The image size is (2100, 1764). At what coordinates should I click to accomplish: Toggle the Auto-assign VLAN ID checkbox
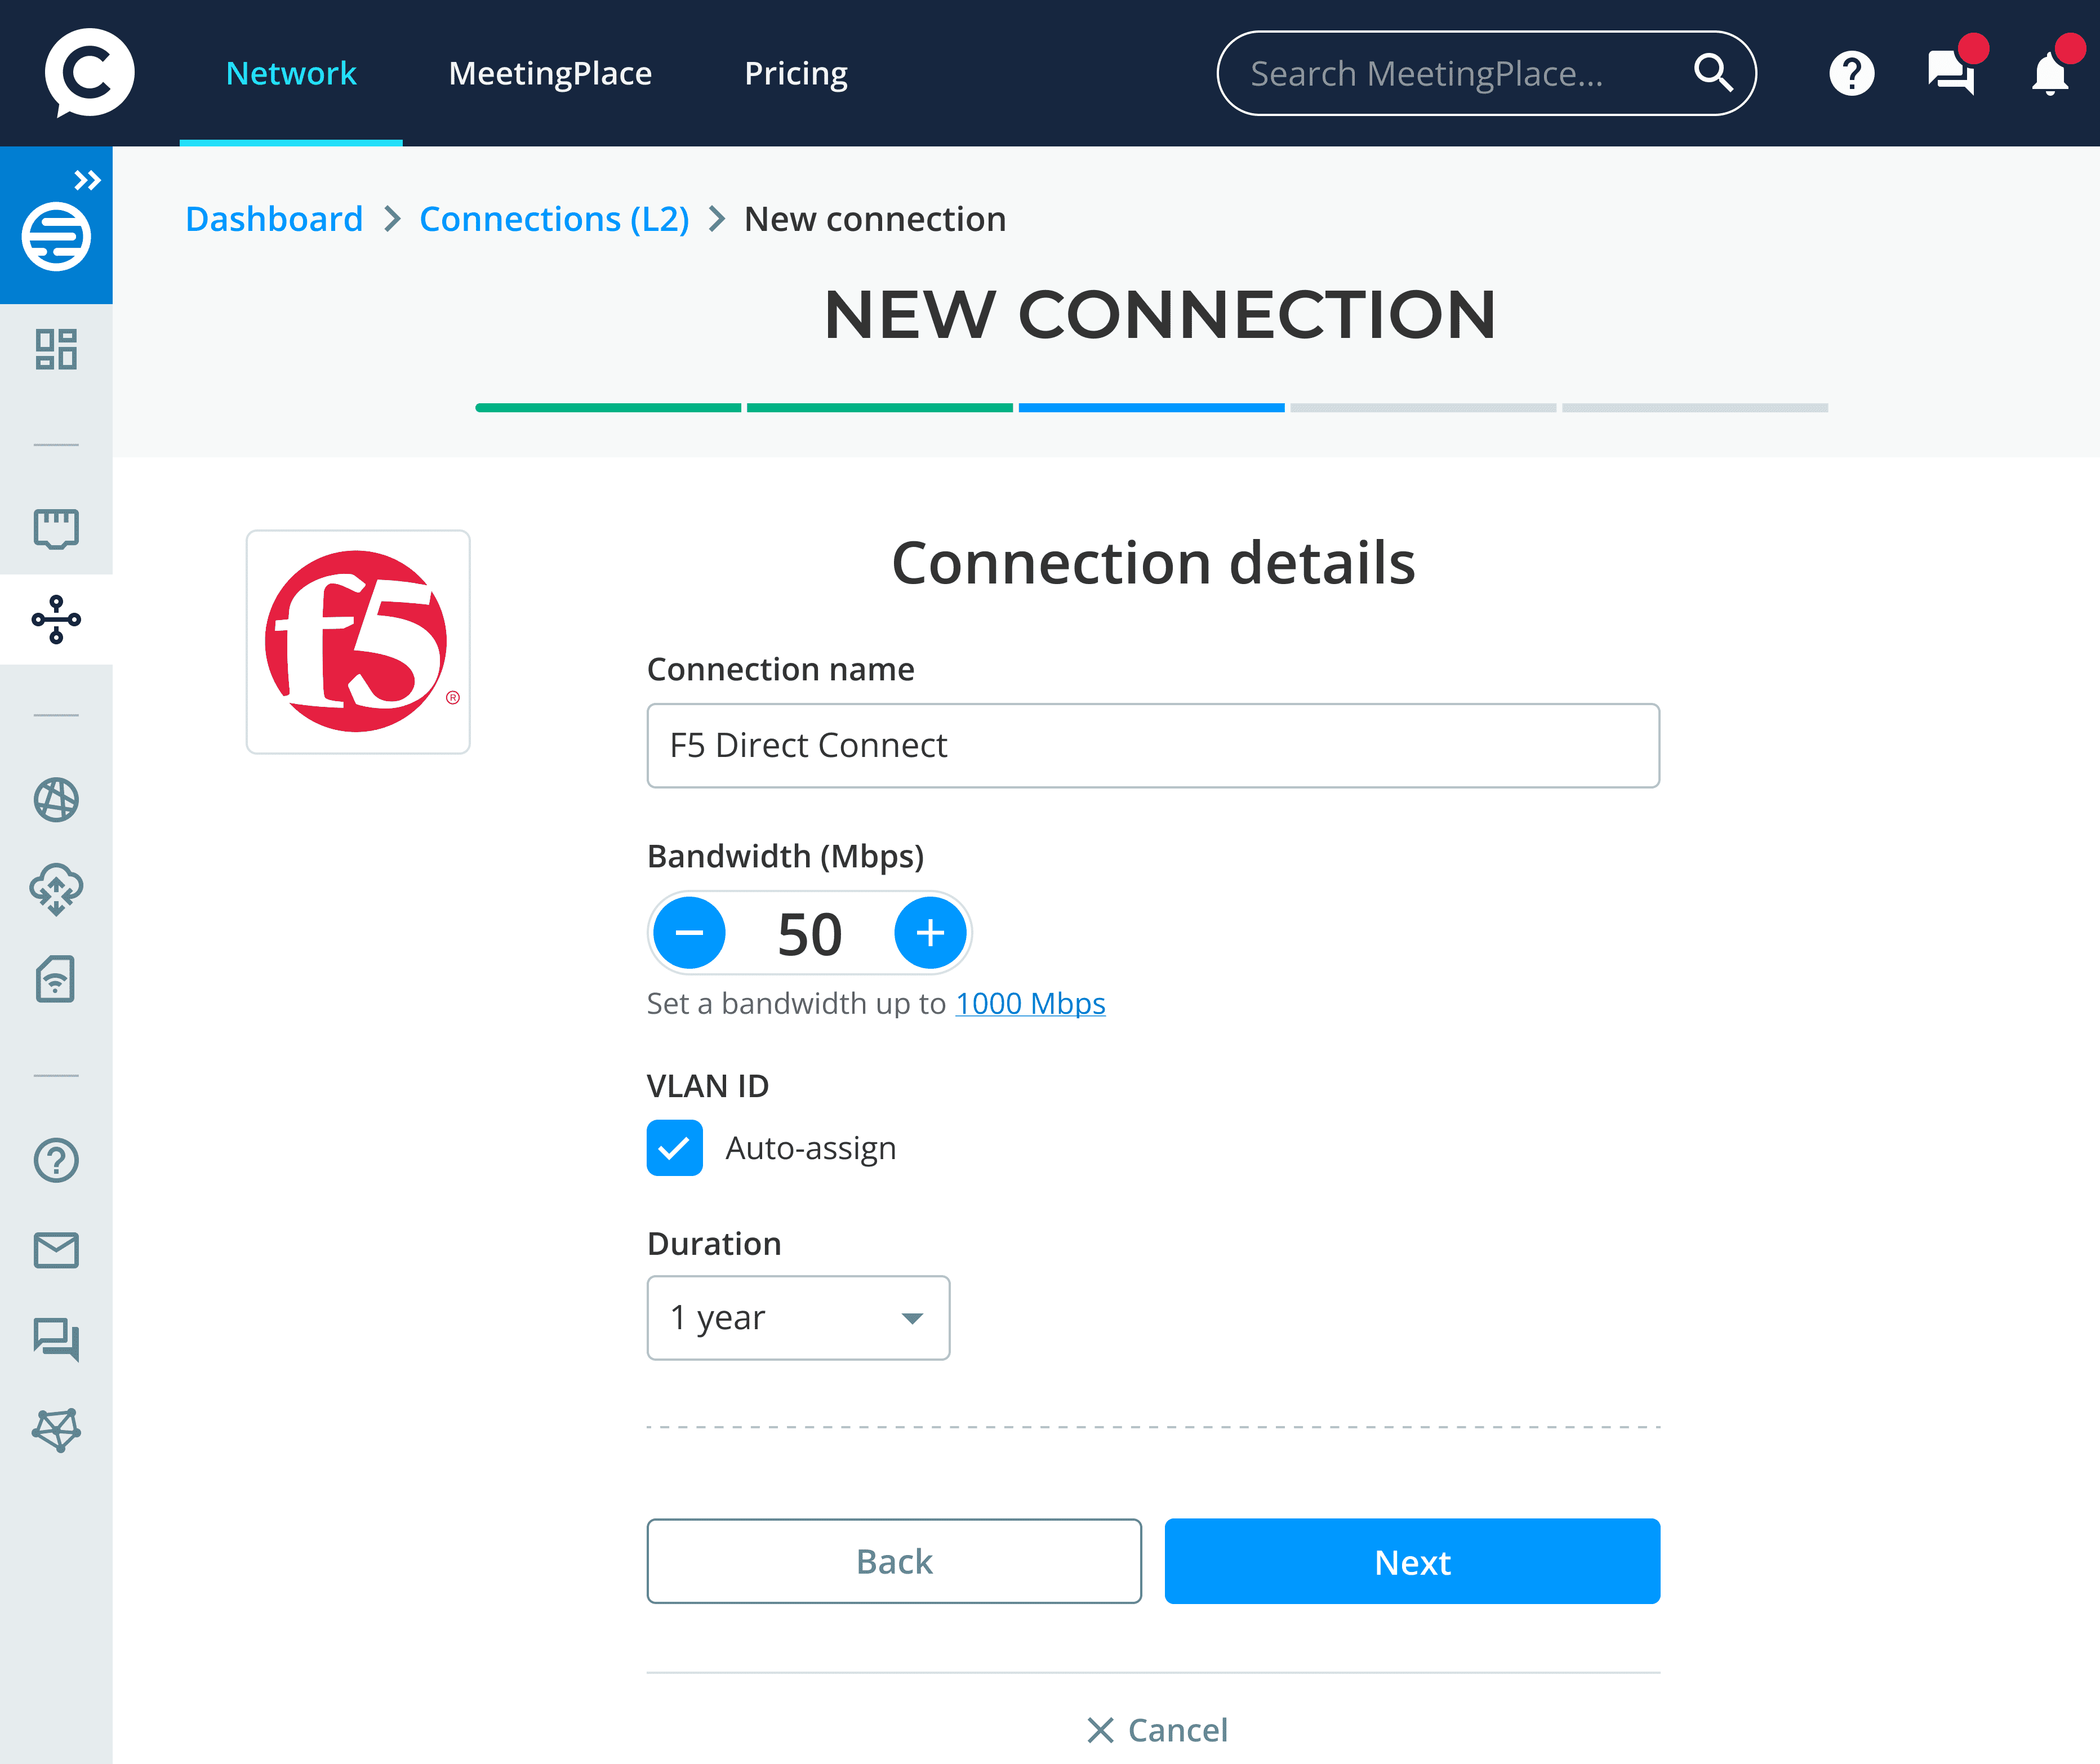click(x=675, y=1148)
